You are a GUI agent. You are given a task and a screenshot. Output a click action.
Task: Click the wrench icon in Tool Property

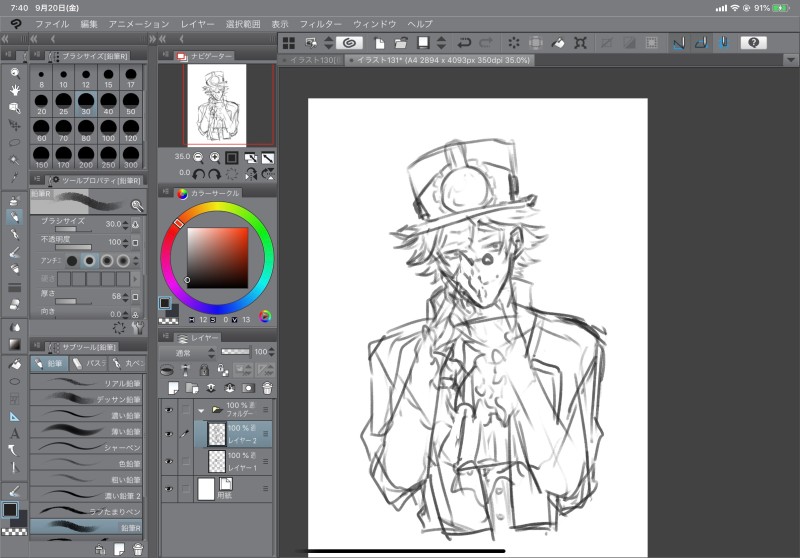pos(138,327)
